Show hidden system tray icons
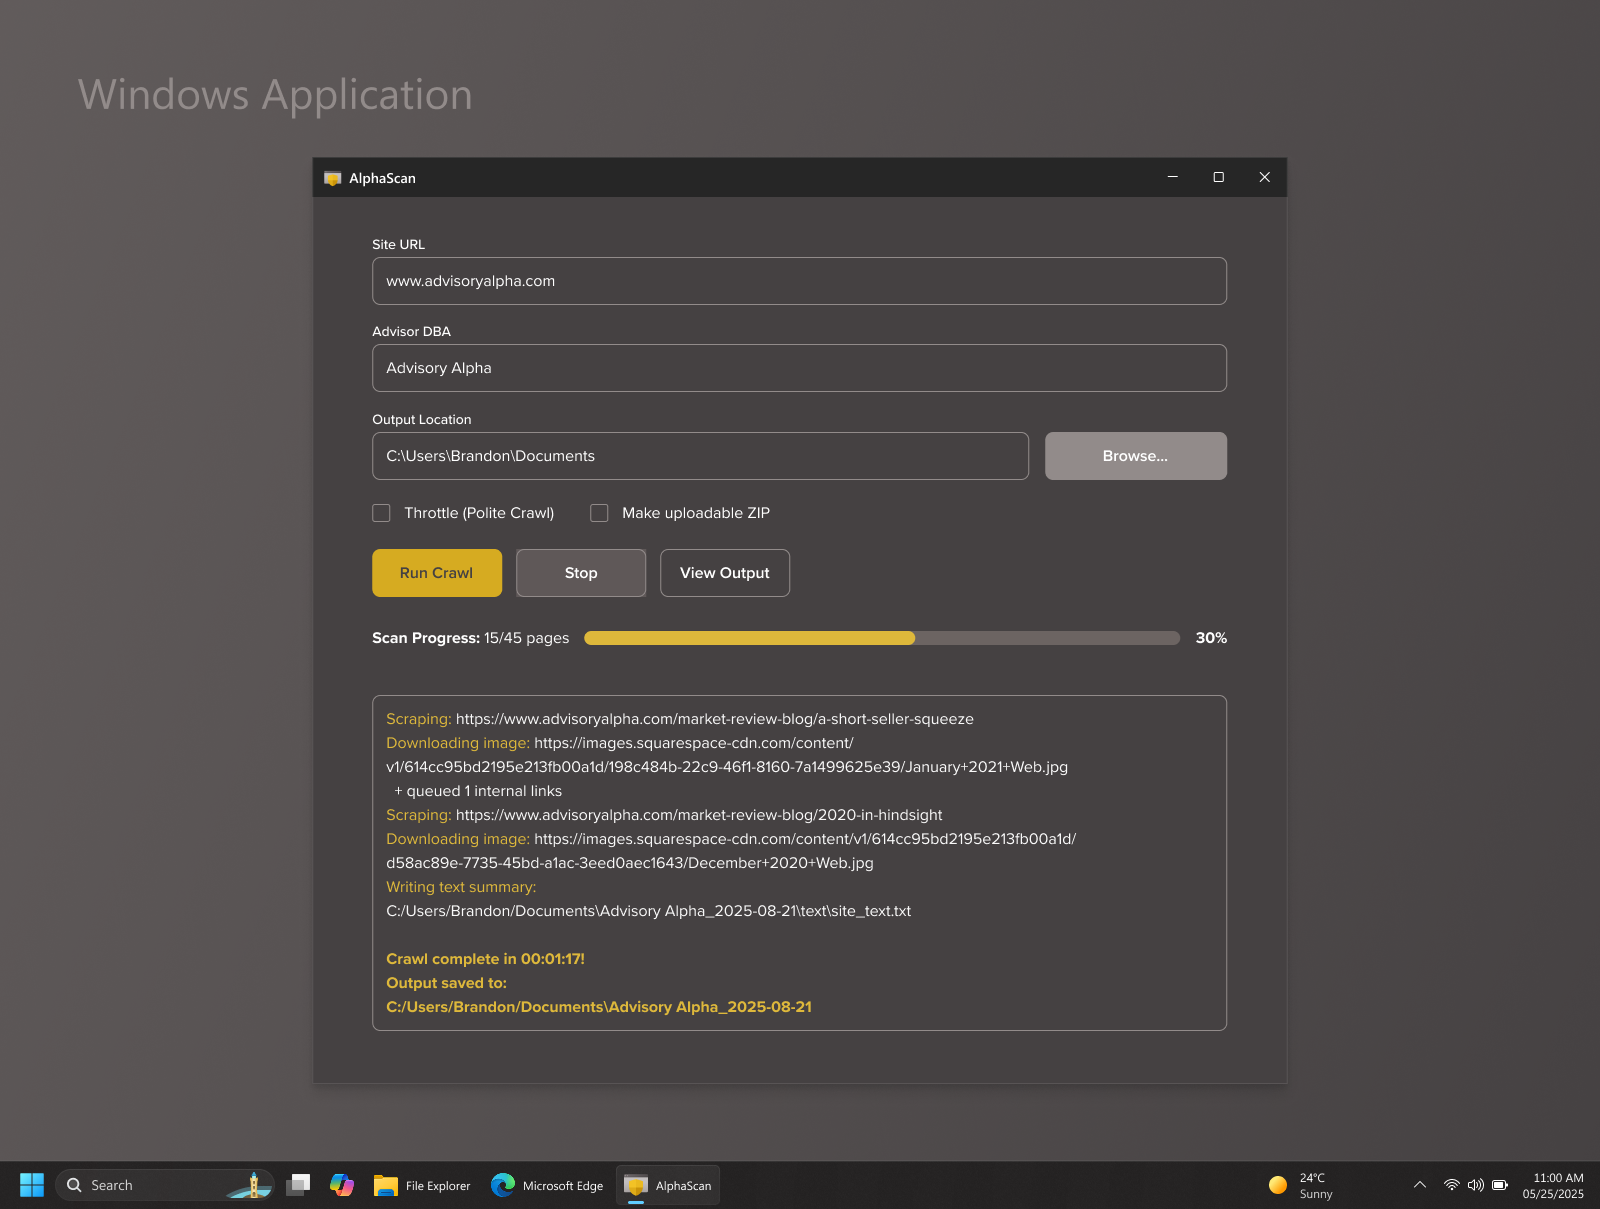This screenshot has width=1600, height=1209. tap(1420, 1185)
